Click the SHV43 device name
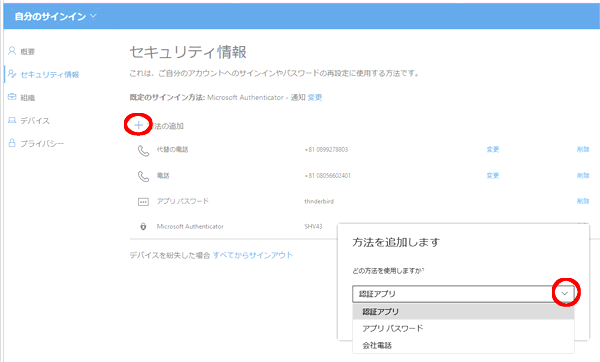This screenshot has height=362, width=600. [x=313, y=227]
